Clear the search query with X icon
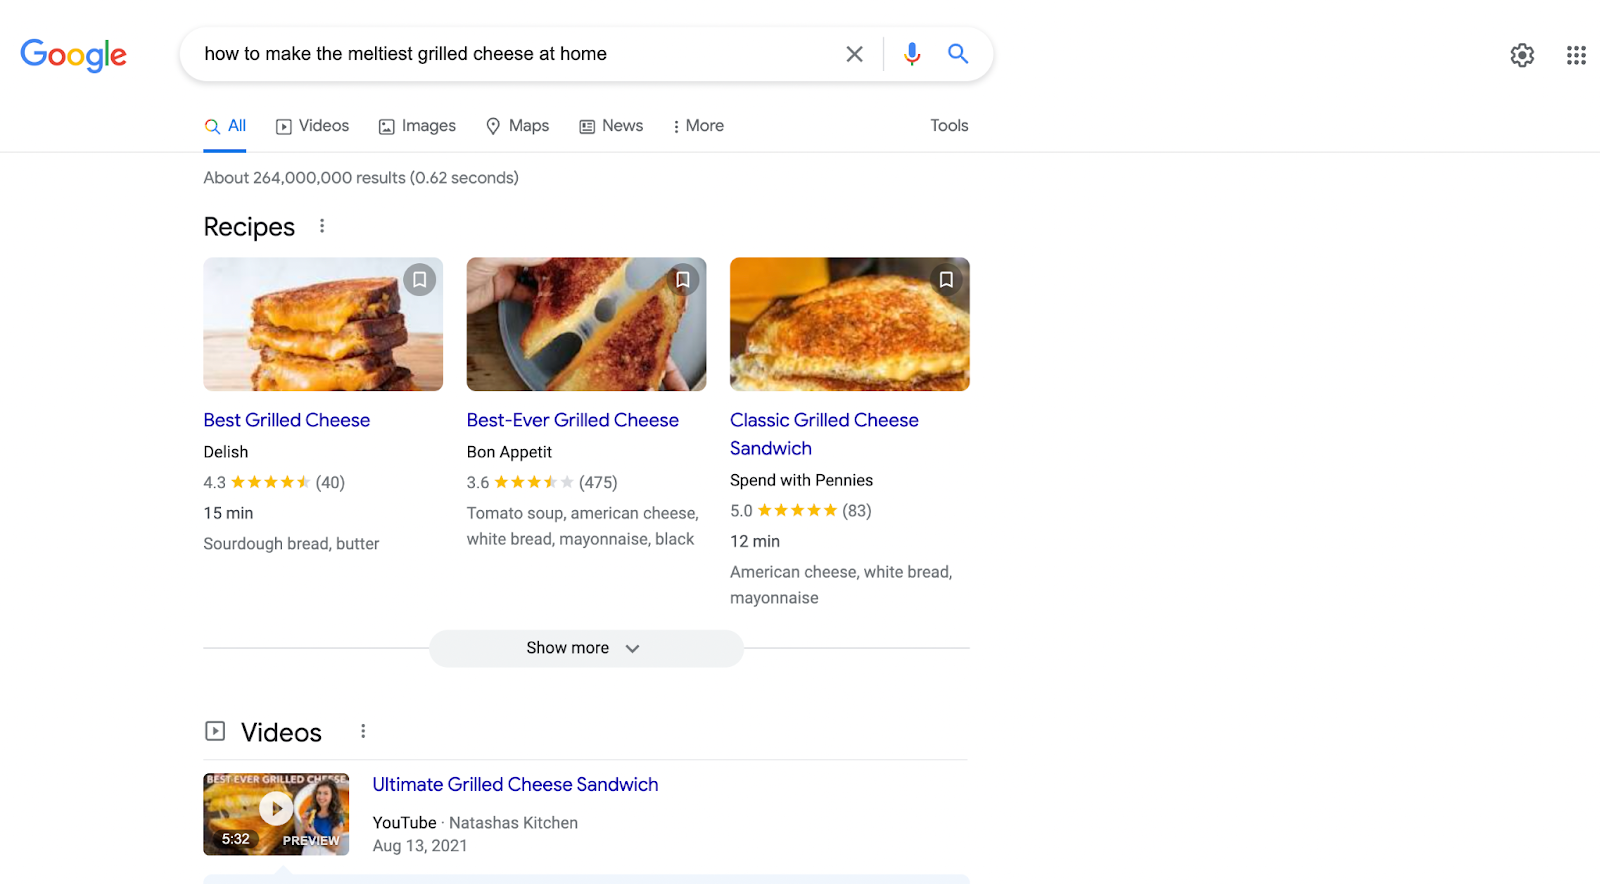This screenshot has width=1600, height=884. 854,54
